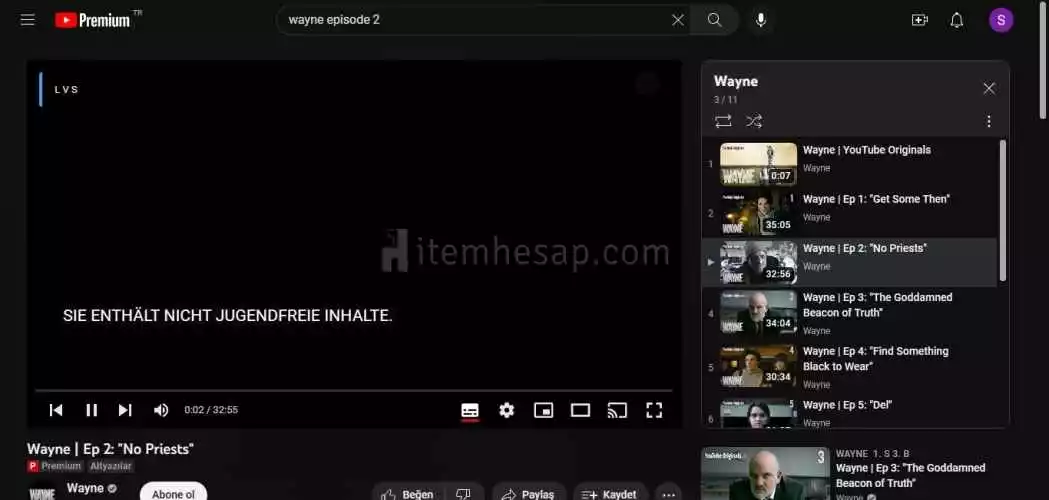Toggle playlist loop mode
Viewport: 1049px width, 500px height.
click(x=723, y=121)
